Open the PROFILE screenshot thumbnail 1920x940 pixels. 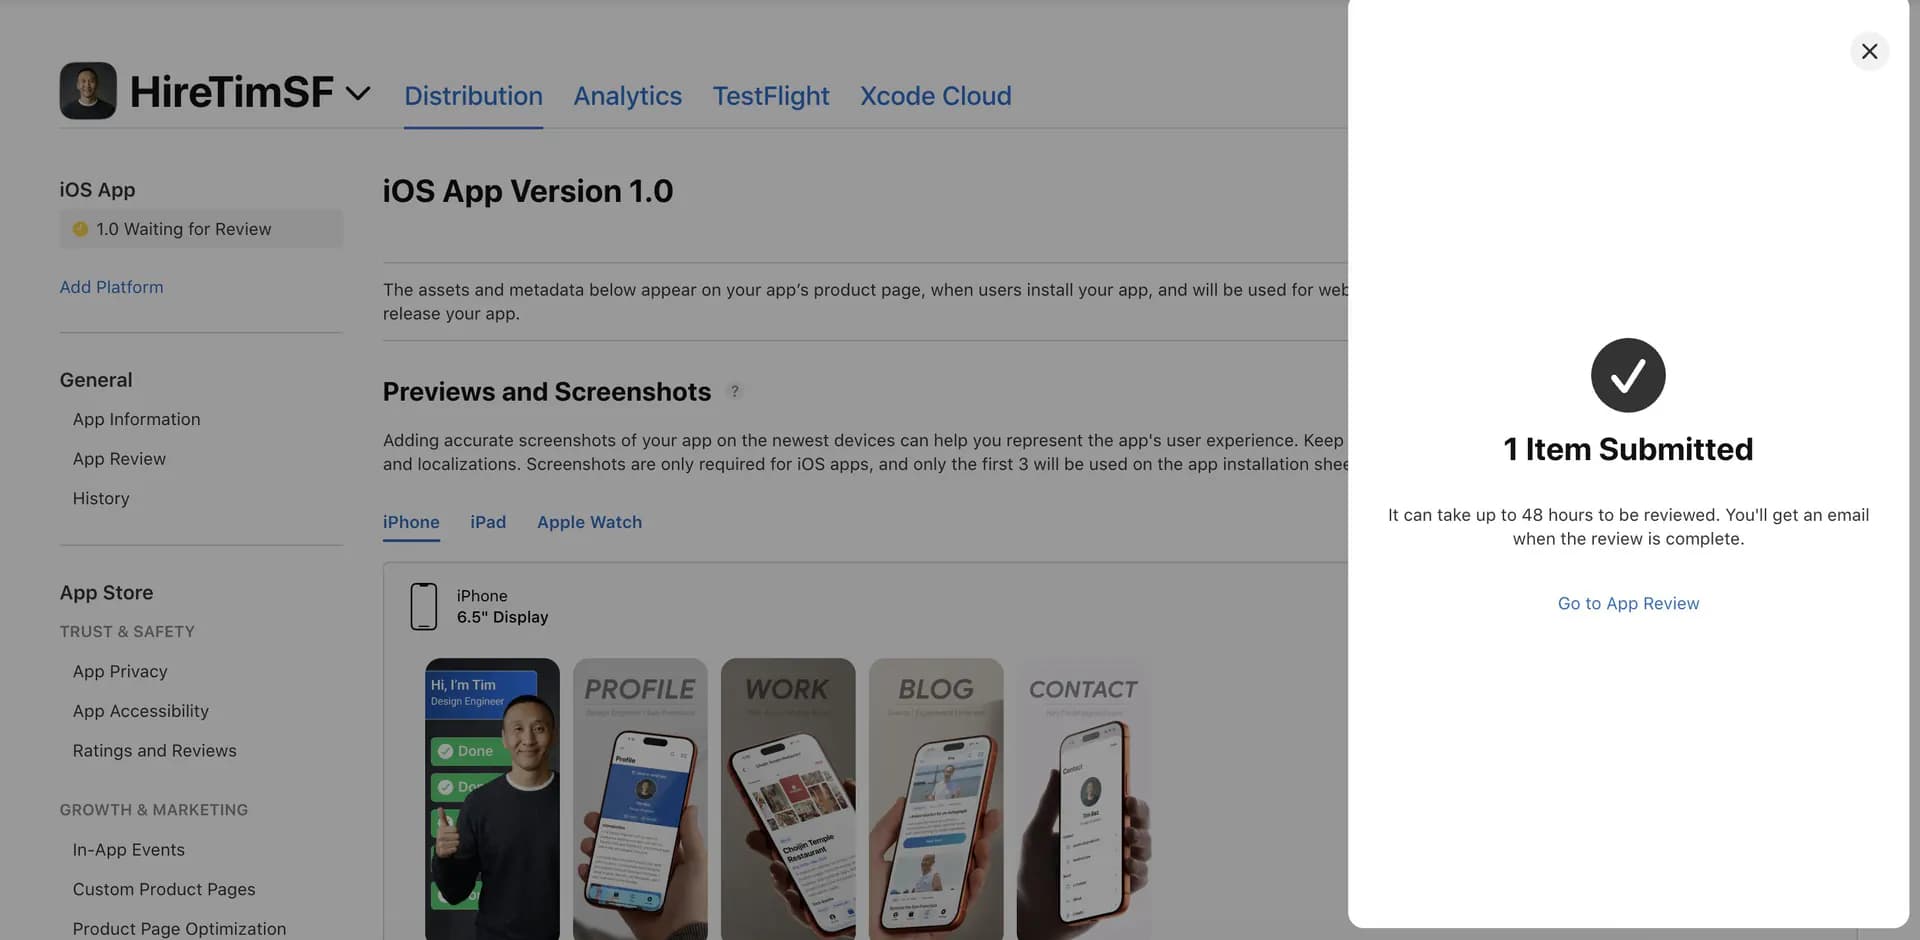pyautogui.click(x=640, y=798)
